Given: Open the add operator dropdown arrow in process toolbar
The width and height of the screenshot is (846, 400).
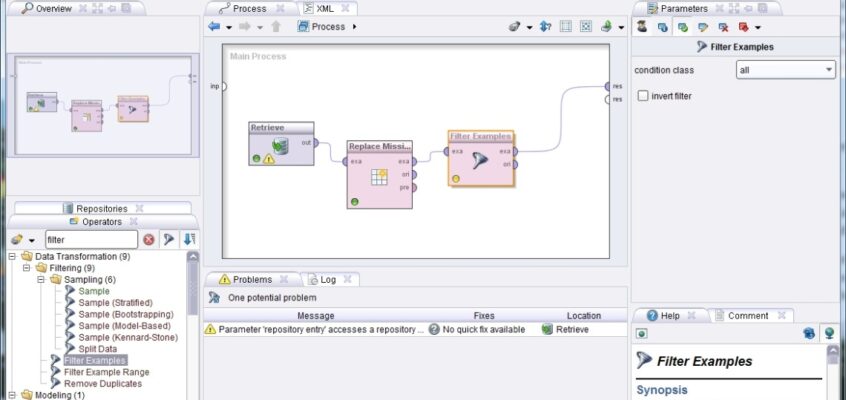Looking at the screenshot, I should (529, 28).
